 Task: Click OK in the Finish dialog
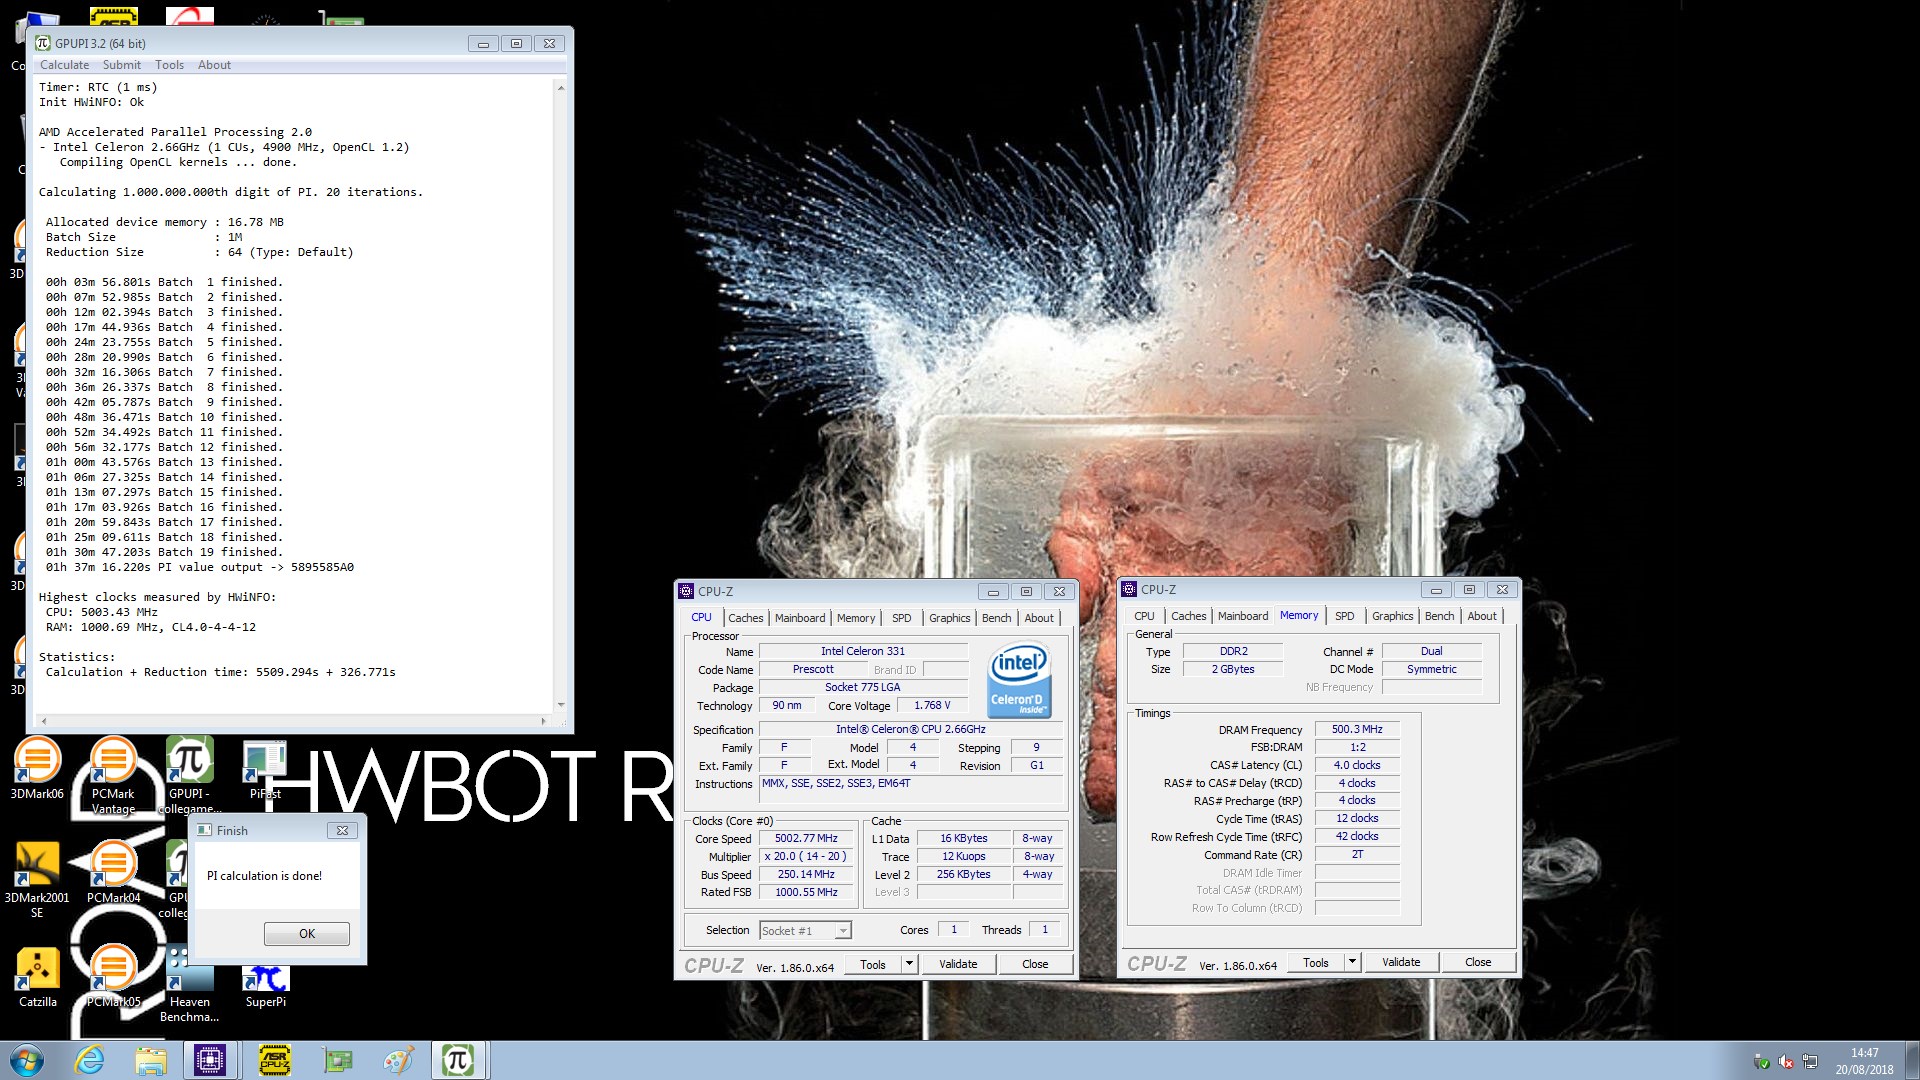(x=307, y=933)
